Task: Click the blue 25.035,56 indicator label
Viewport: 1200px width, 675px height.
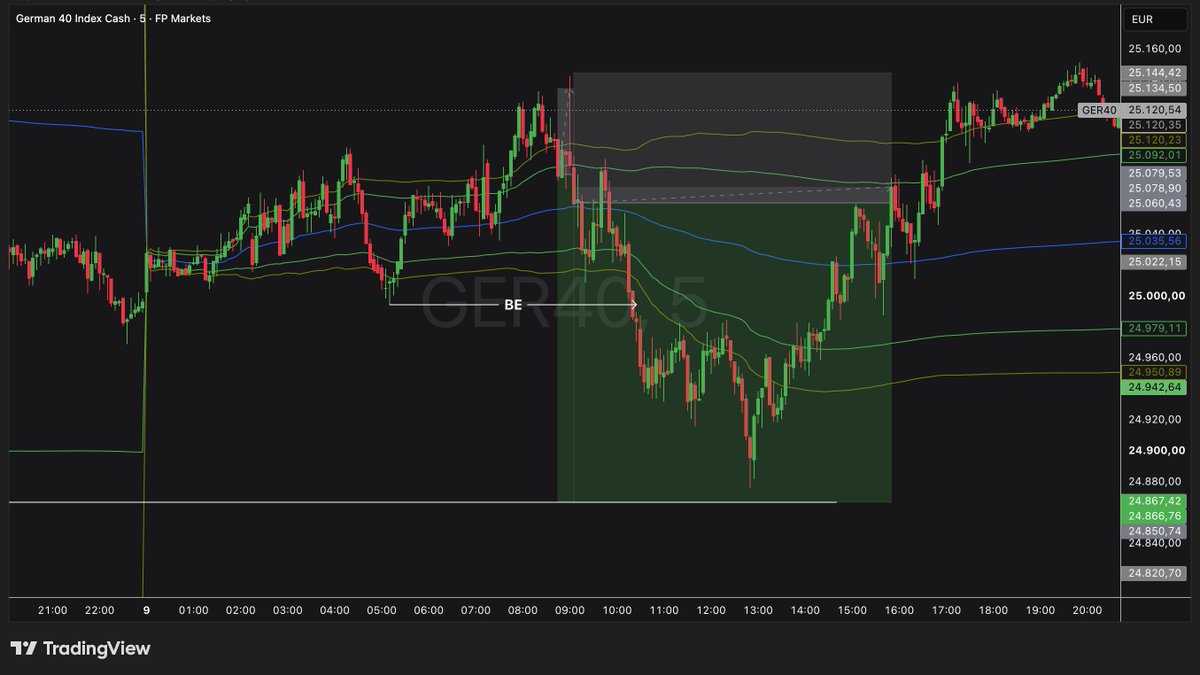Action: coord(1155,241)
